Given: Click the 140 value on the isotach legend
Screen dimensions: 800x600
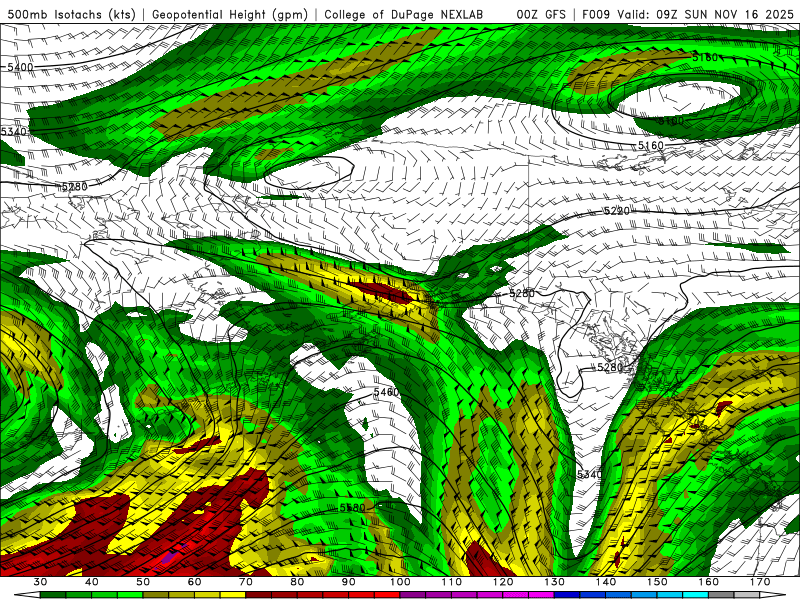Looking at the screenshot, I should click(606, 582).
